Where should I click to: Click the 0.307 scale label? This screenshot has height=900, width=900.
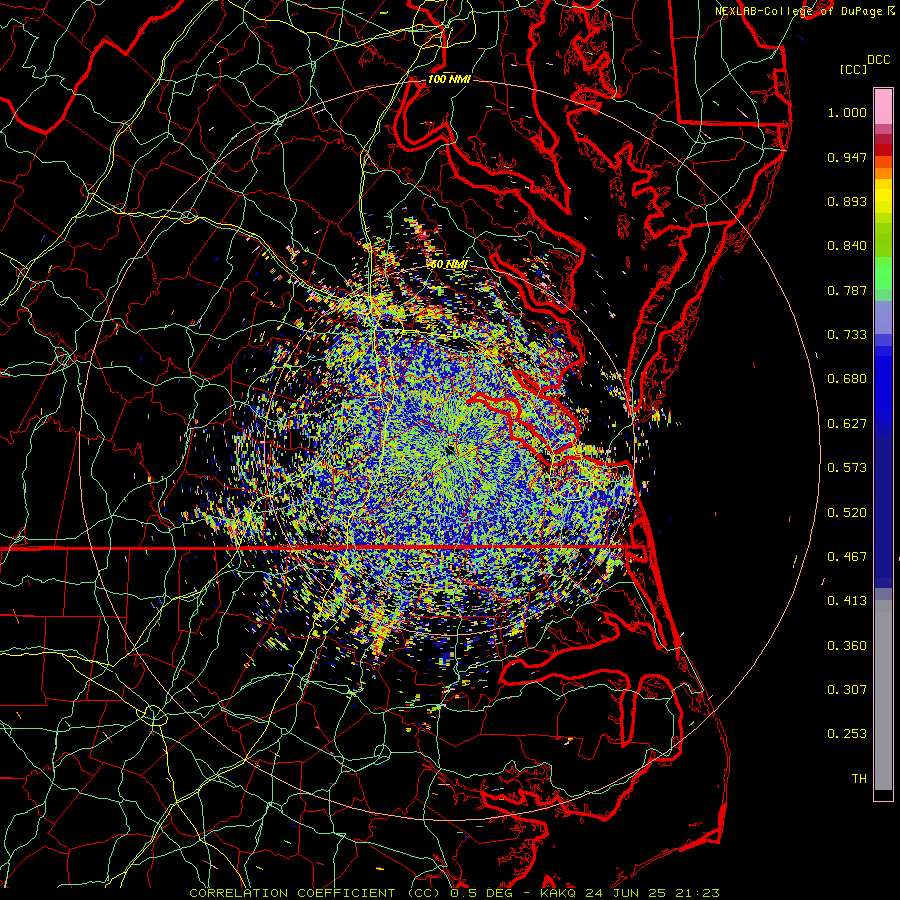click(x=847, y=690)
